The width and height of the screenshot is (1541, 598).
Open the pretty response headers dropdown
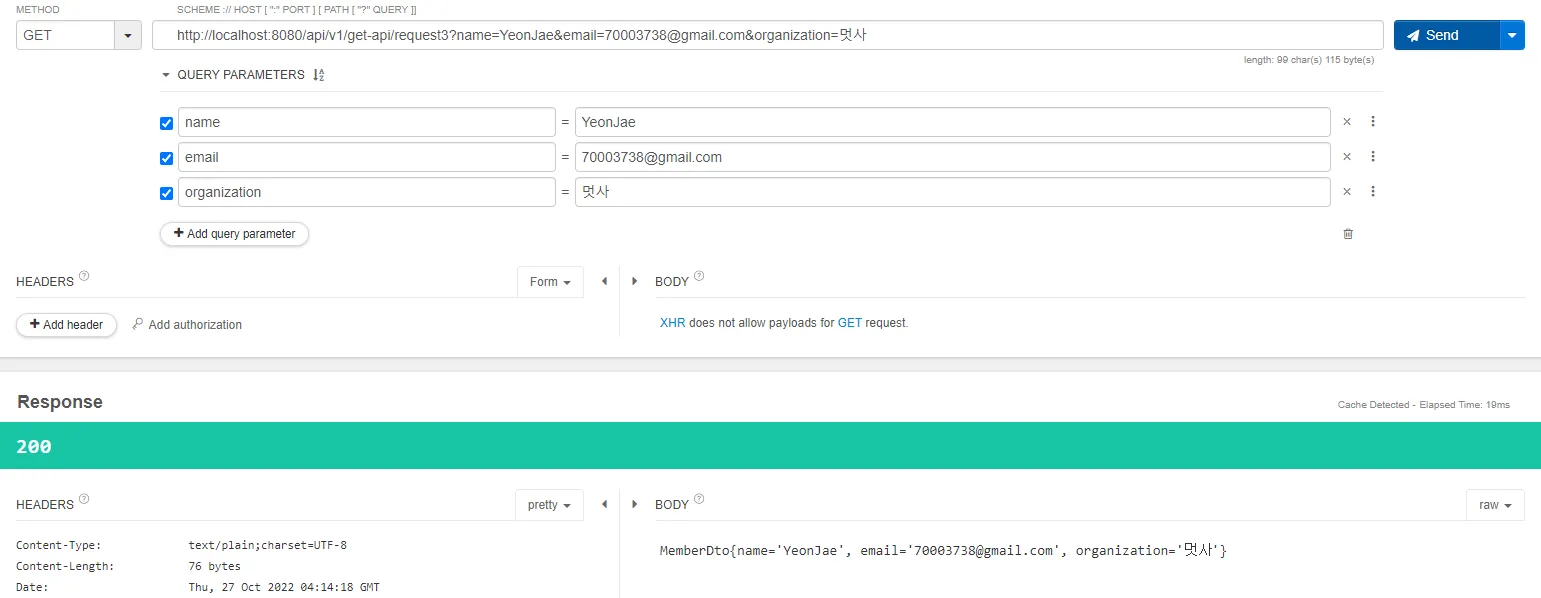click(549, 505)
